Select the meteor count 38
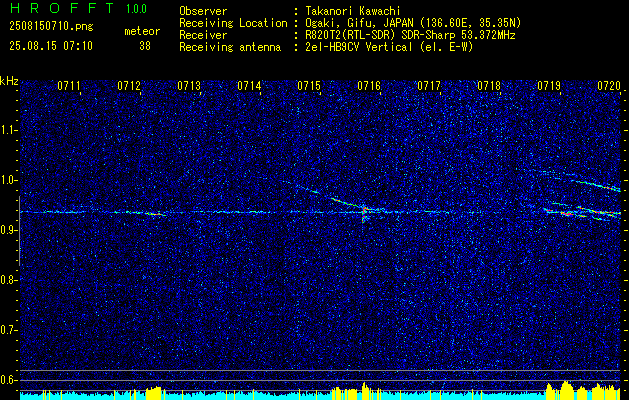The image size is (629, 400). (145, 46)
